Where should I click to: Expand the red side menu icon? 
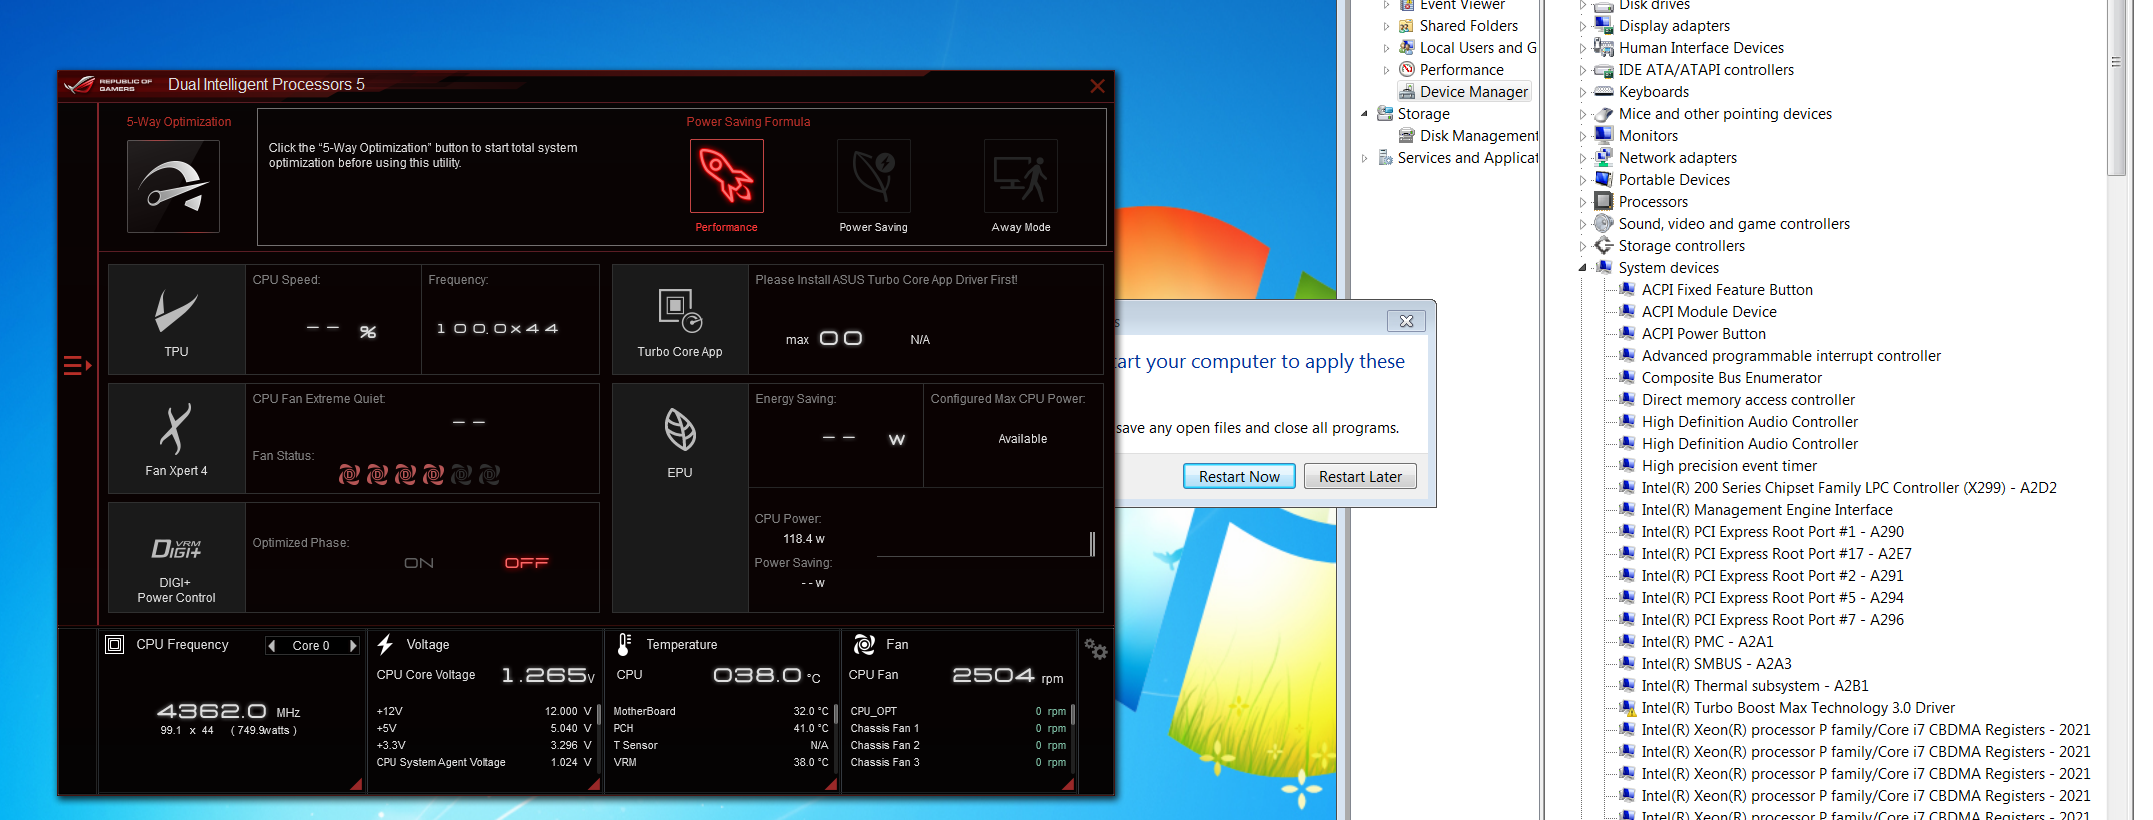pos(77,366)
